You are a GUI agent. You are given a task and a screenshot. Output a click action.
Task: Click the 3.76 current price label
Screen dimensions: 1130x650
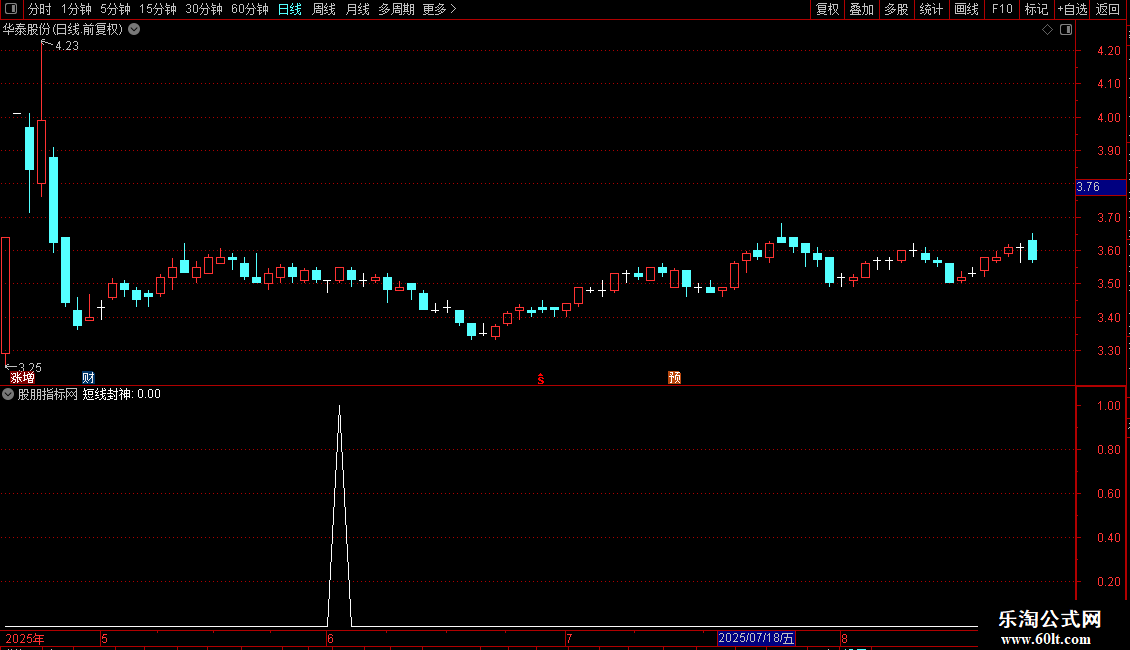(1100, 187)
